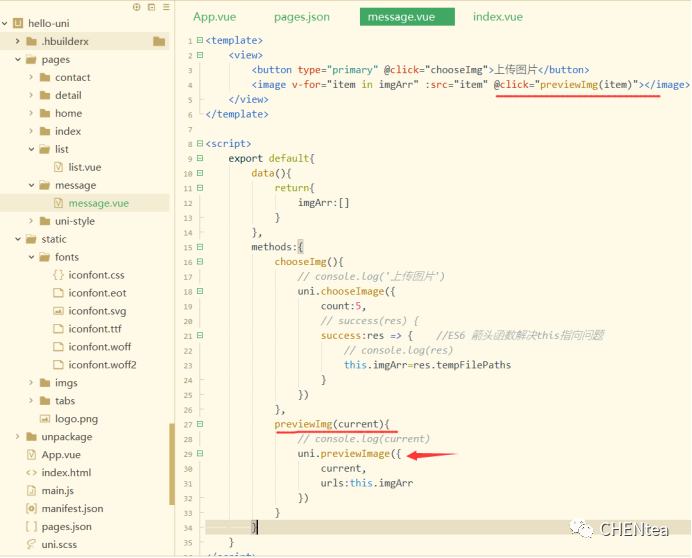This screenshot has width=692, height=558.
Task: Click the uni.scss file icon
Action: click(x=31, y=544)
